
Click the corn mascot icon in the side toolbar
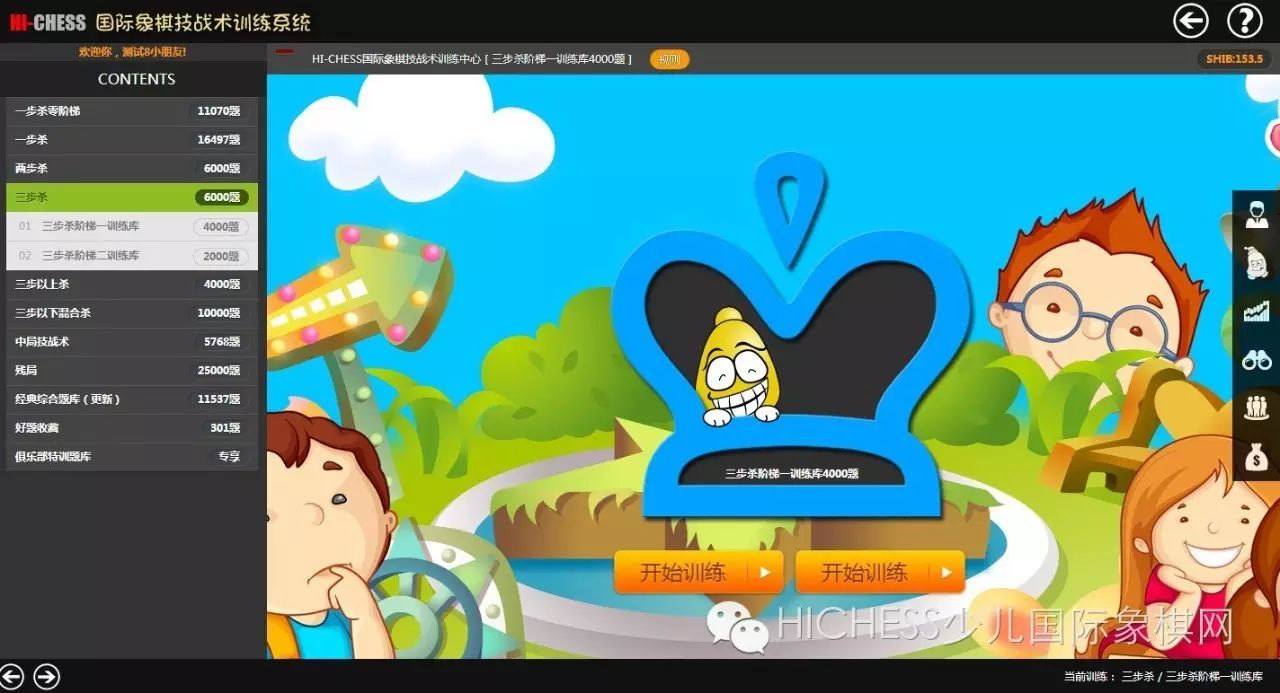(x=1256, y=263)
